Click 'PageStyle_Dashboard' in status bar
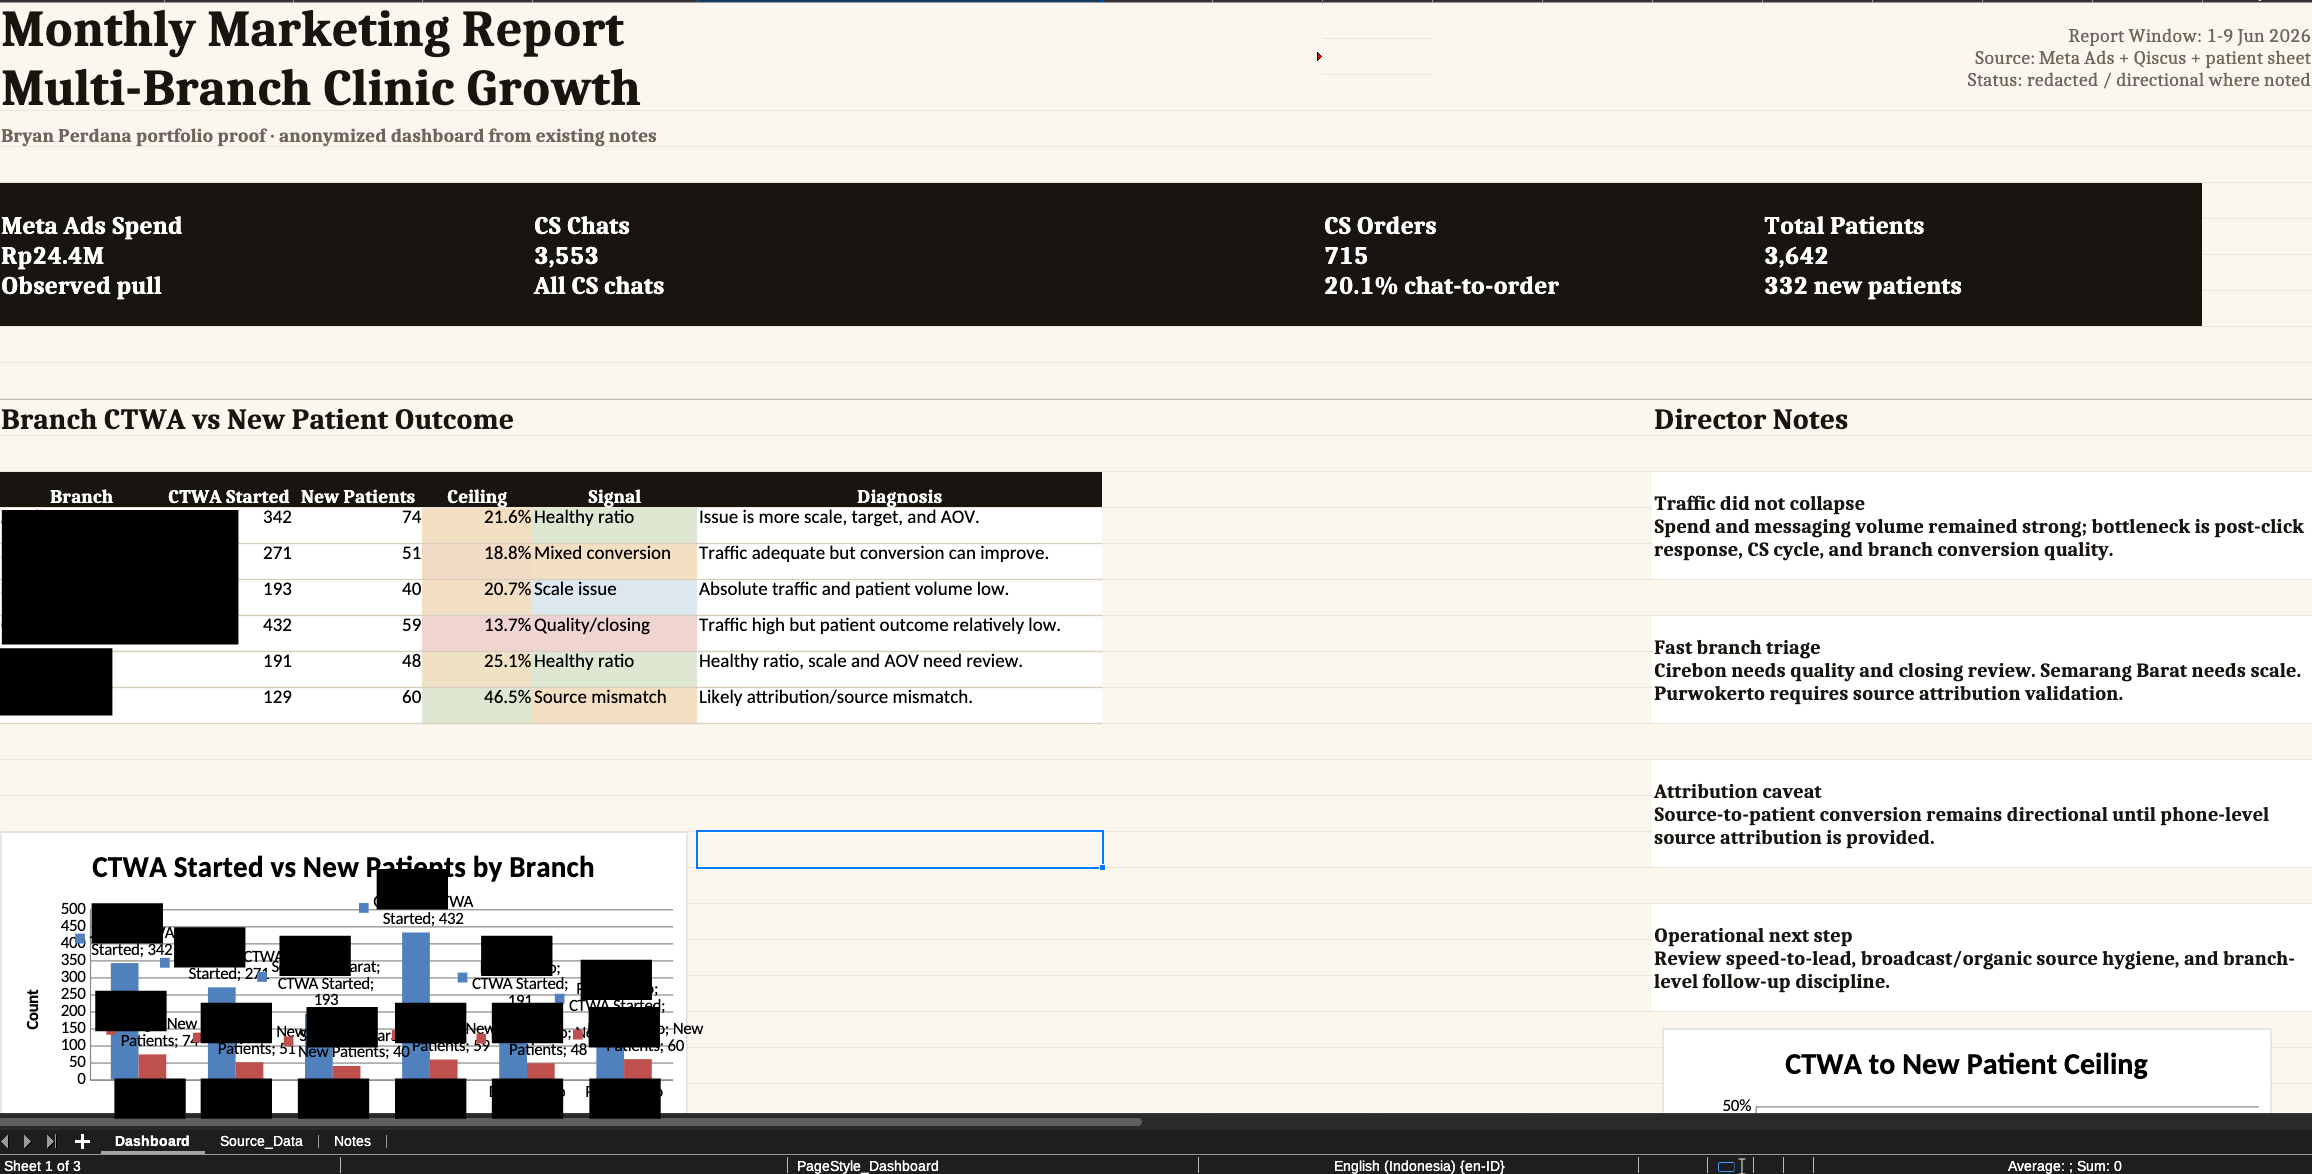This screenshot has width=2312, height=1174. (x=867, y=1166)
